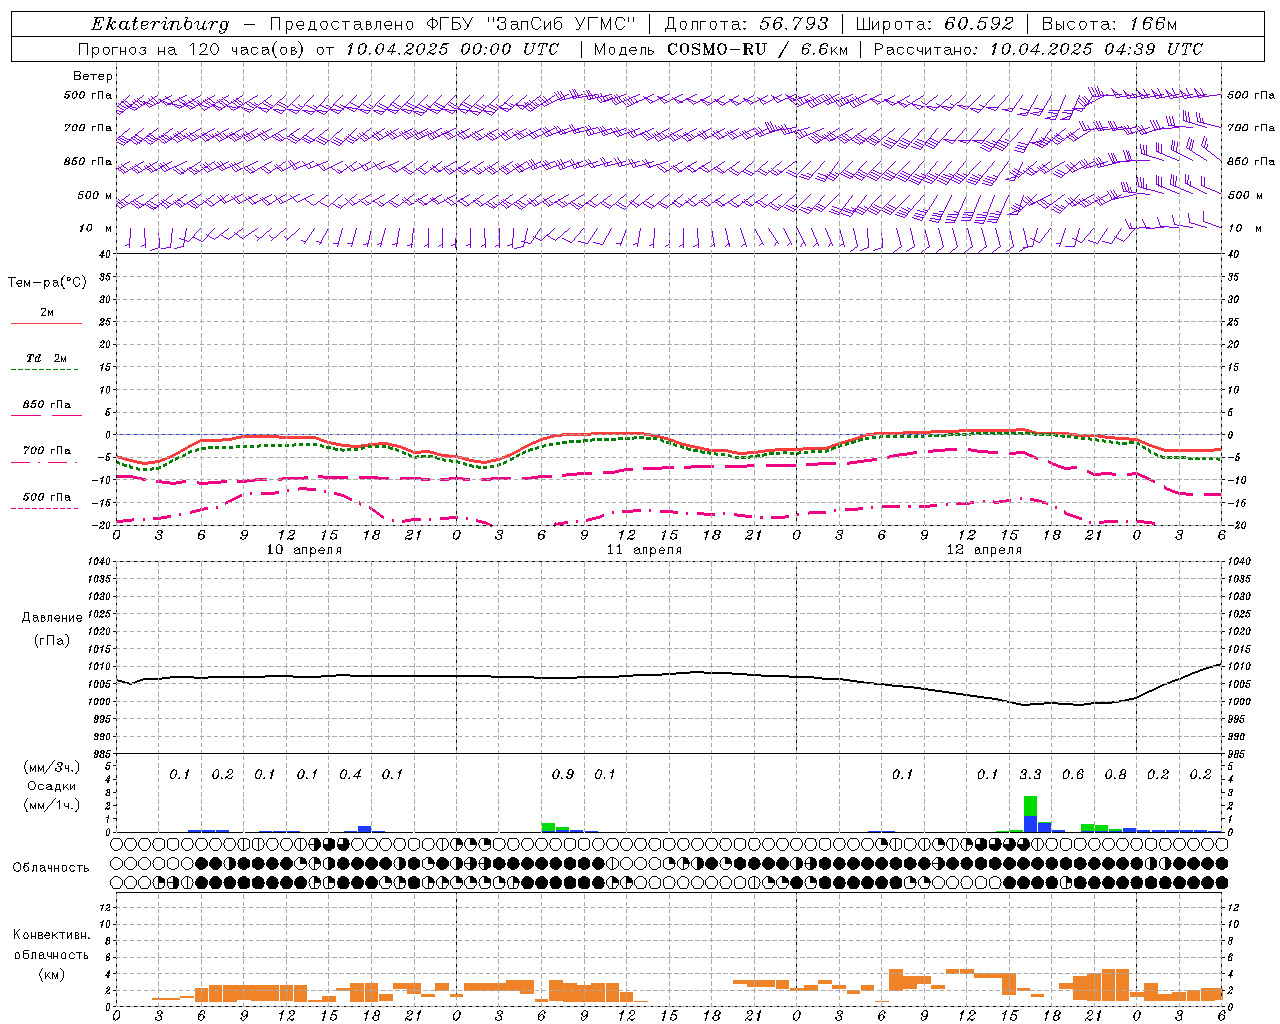Click the 'Высота: 166м' elevation text
The width and height of the screenshot is (1280, 1024).
[1109, 24]
